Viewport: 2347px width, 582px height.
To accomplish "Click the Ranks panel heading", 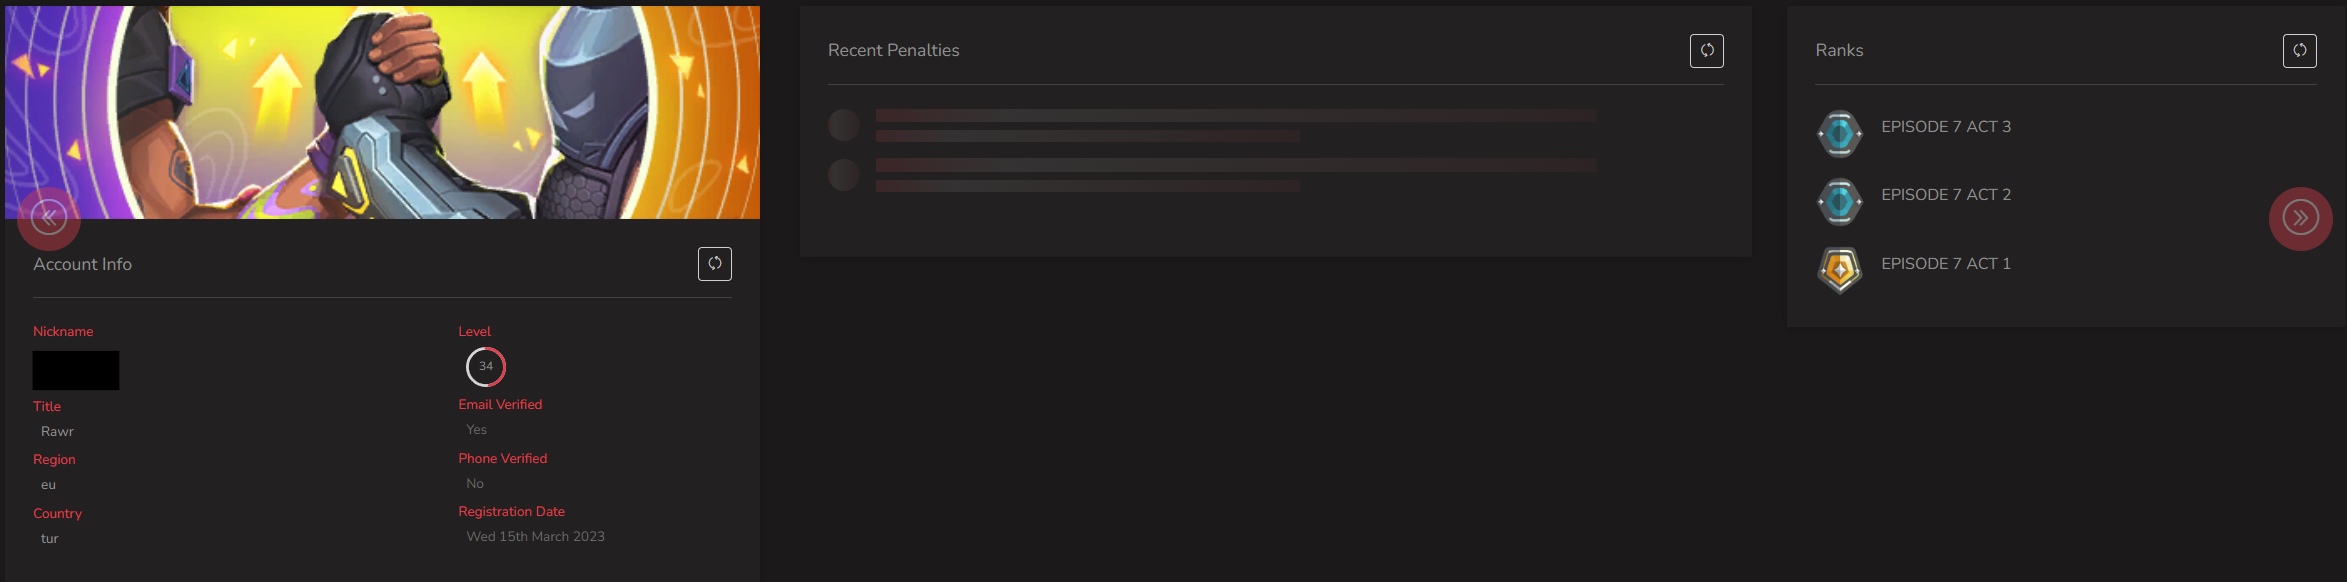I will [x=1839, y=50].
